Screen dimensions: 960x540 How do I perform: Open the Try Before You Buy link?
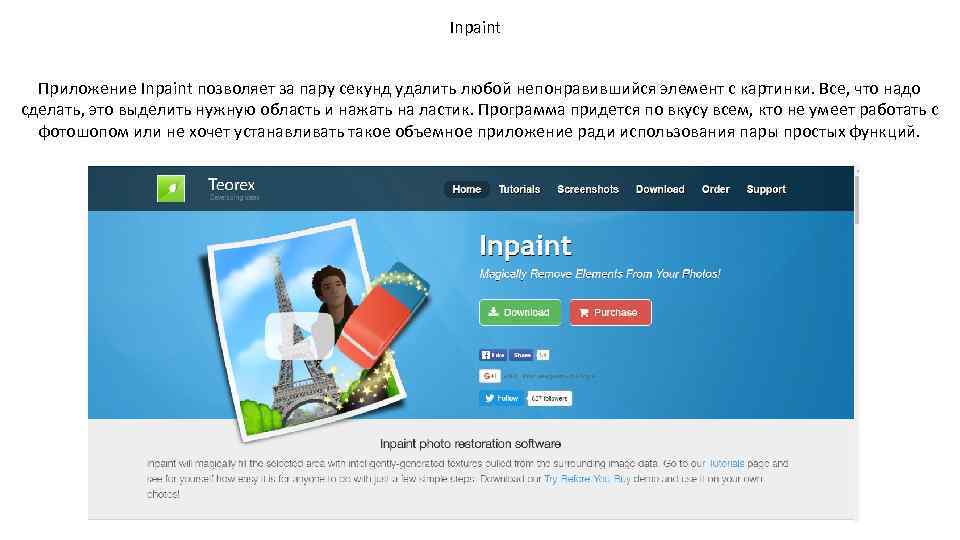pyautogui.click(x=587, y=479)
